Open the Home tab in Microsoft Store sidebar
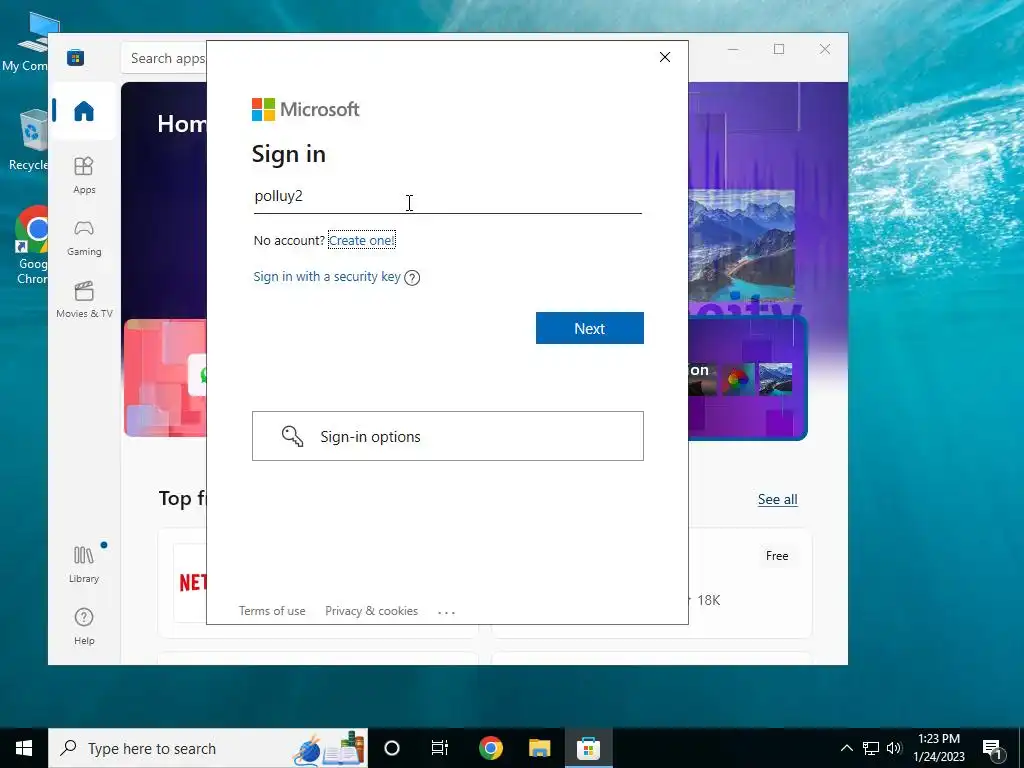The height and width of the screenshot is (768, 1024). pos(84,111)
